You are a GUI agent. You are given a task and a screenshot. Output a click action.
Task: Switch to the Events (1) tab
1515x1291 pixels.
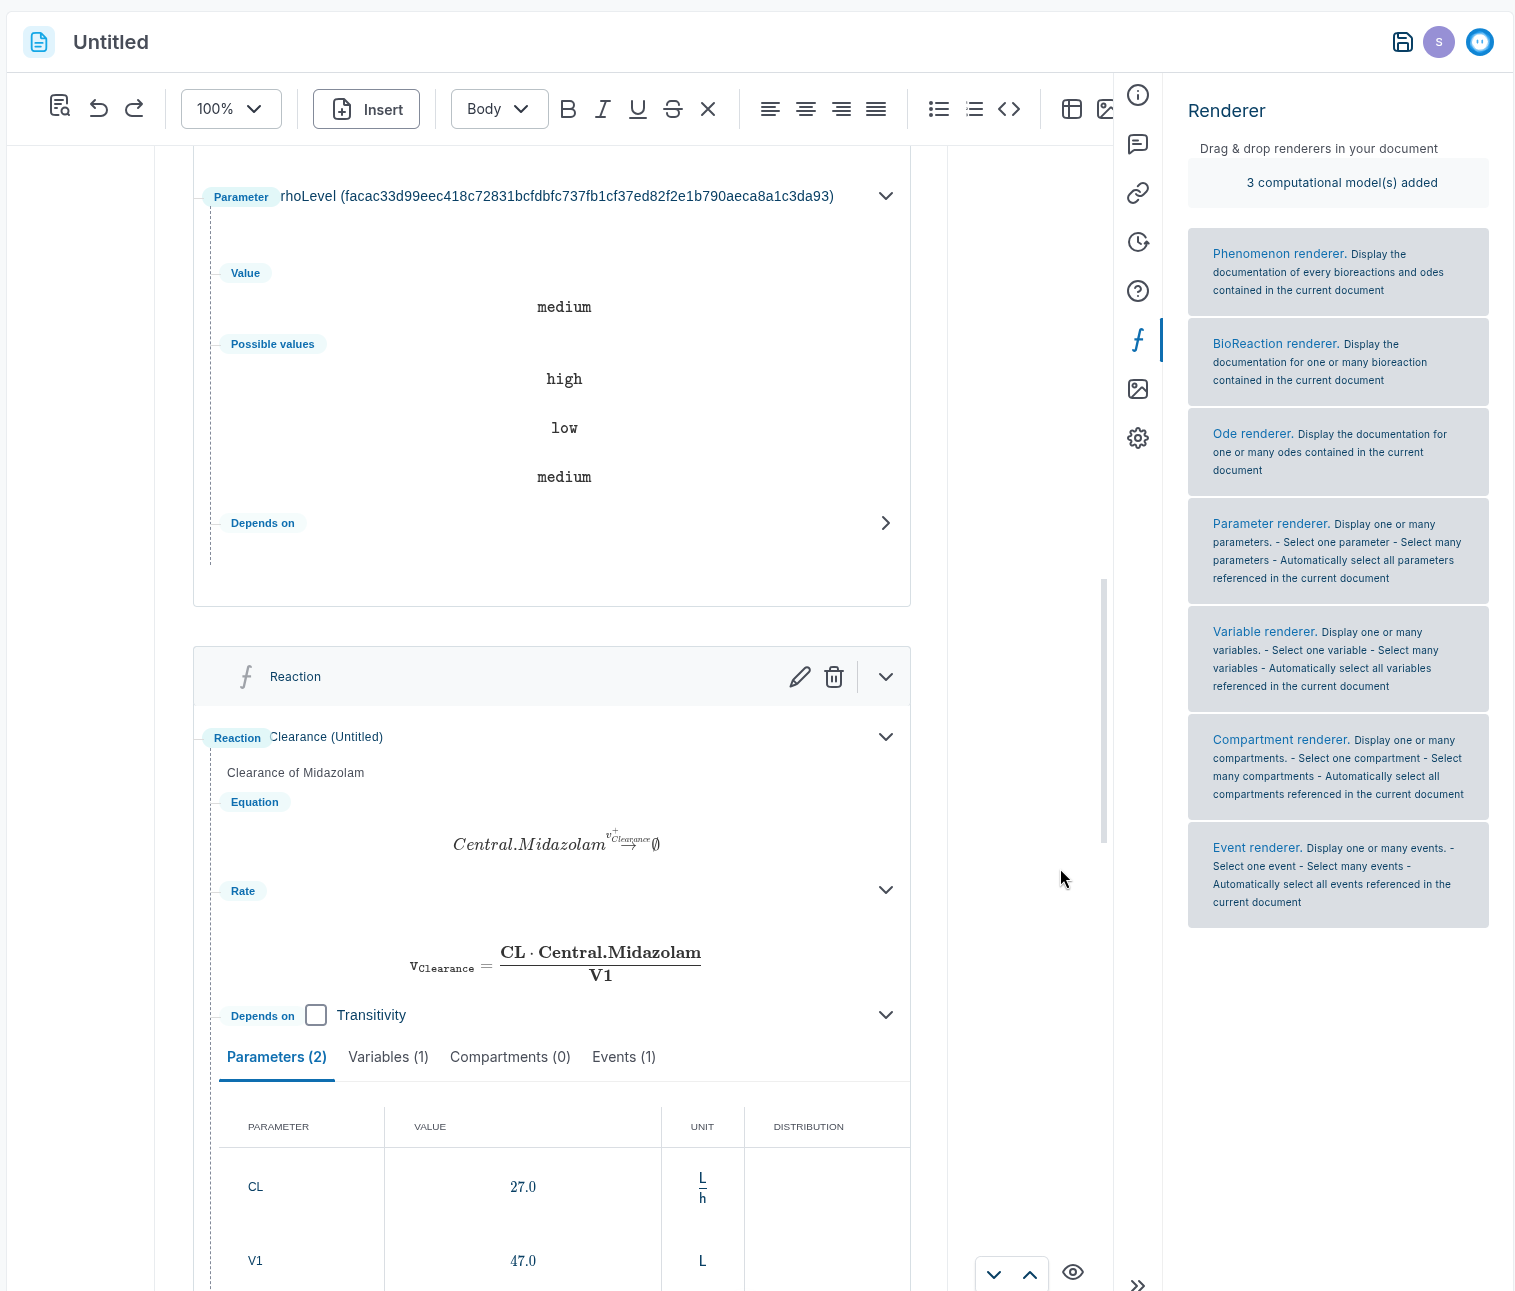coord(624,1057)
